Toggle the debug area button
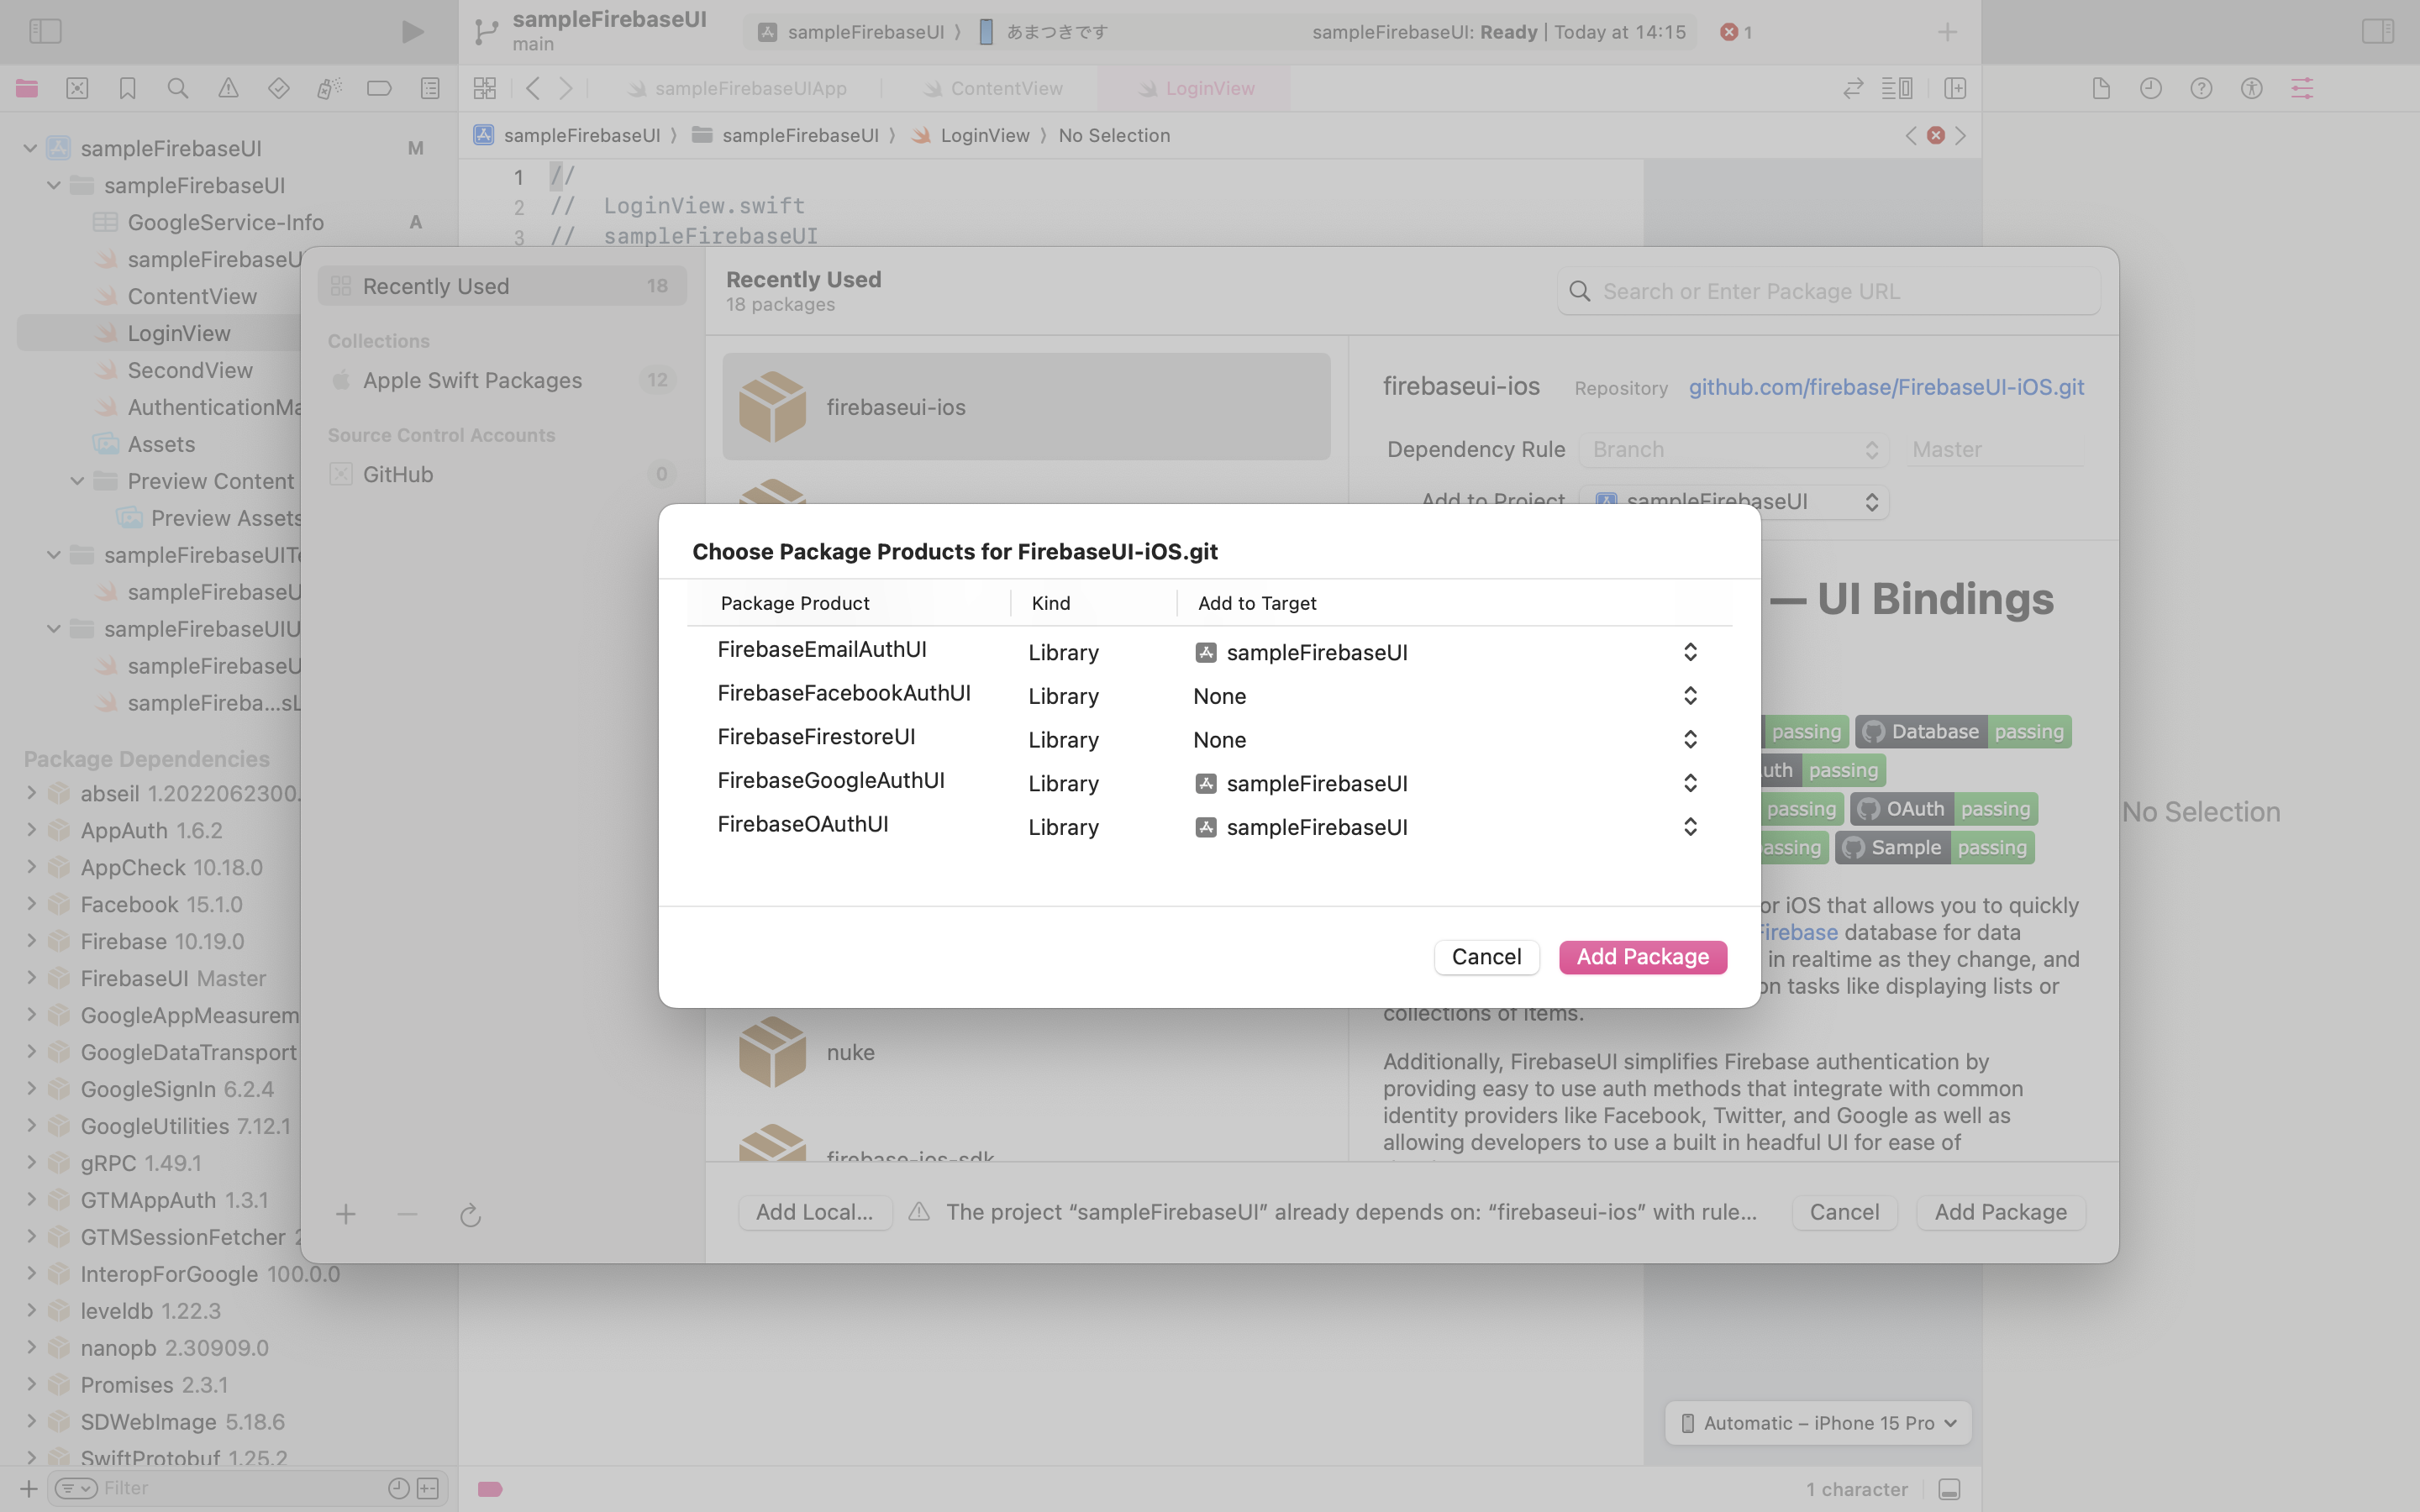Viewport: 2420px width, 1512px height. (x=1948, y=1489)
